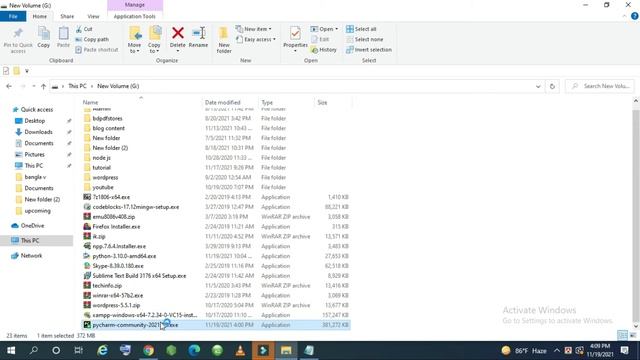Open VLC media player from taskbar

coord(240,350)
